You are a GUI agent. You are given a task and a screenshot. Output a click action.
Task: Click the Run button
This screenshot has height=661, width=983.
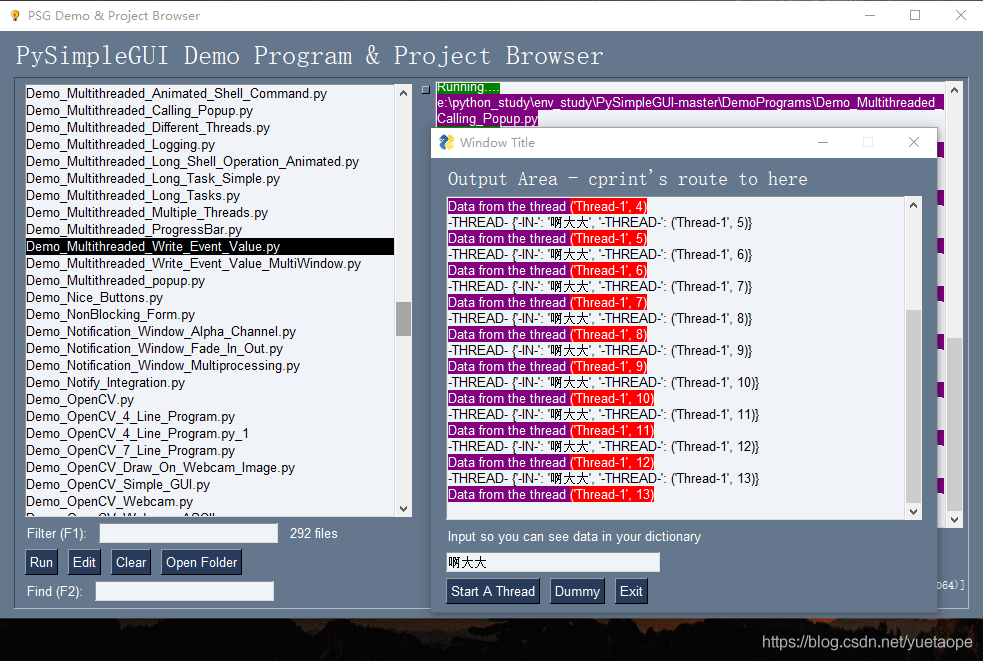41,563
